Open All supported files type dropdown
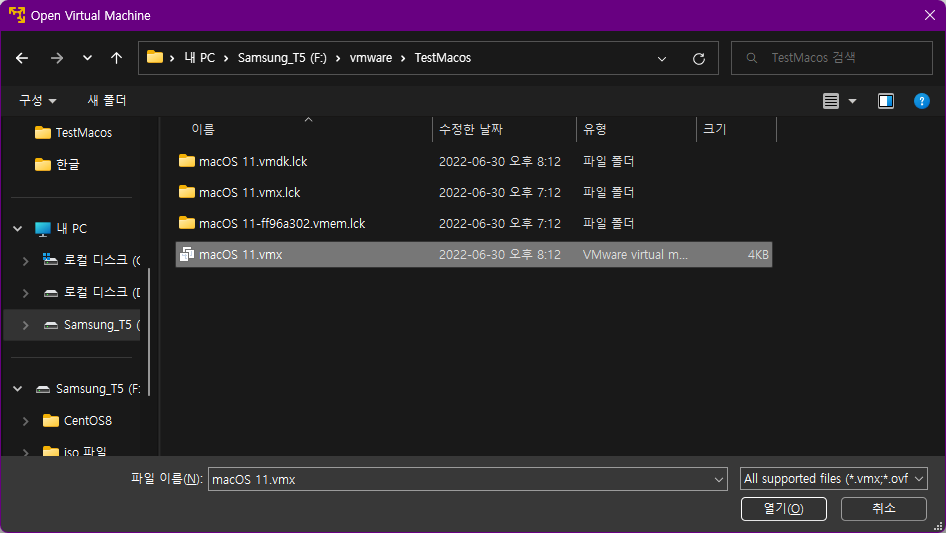The width and height of the screenshot is (946, 533). click(x=833, y=479)
